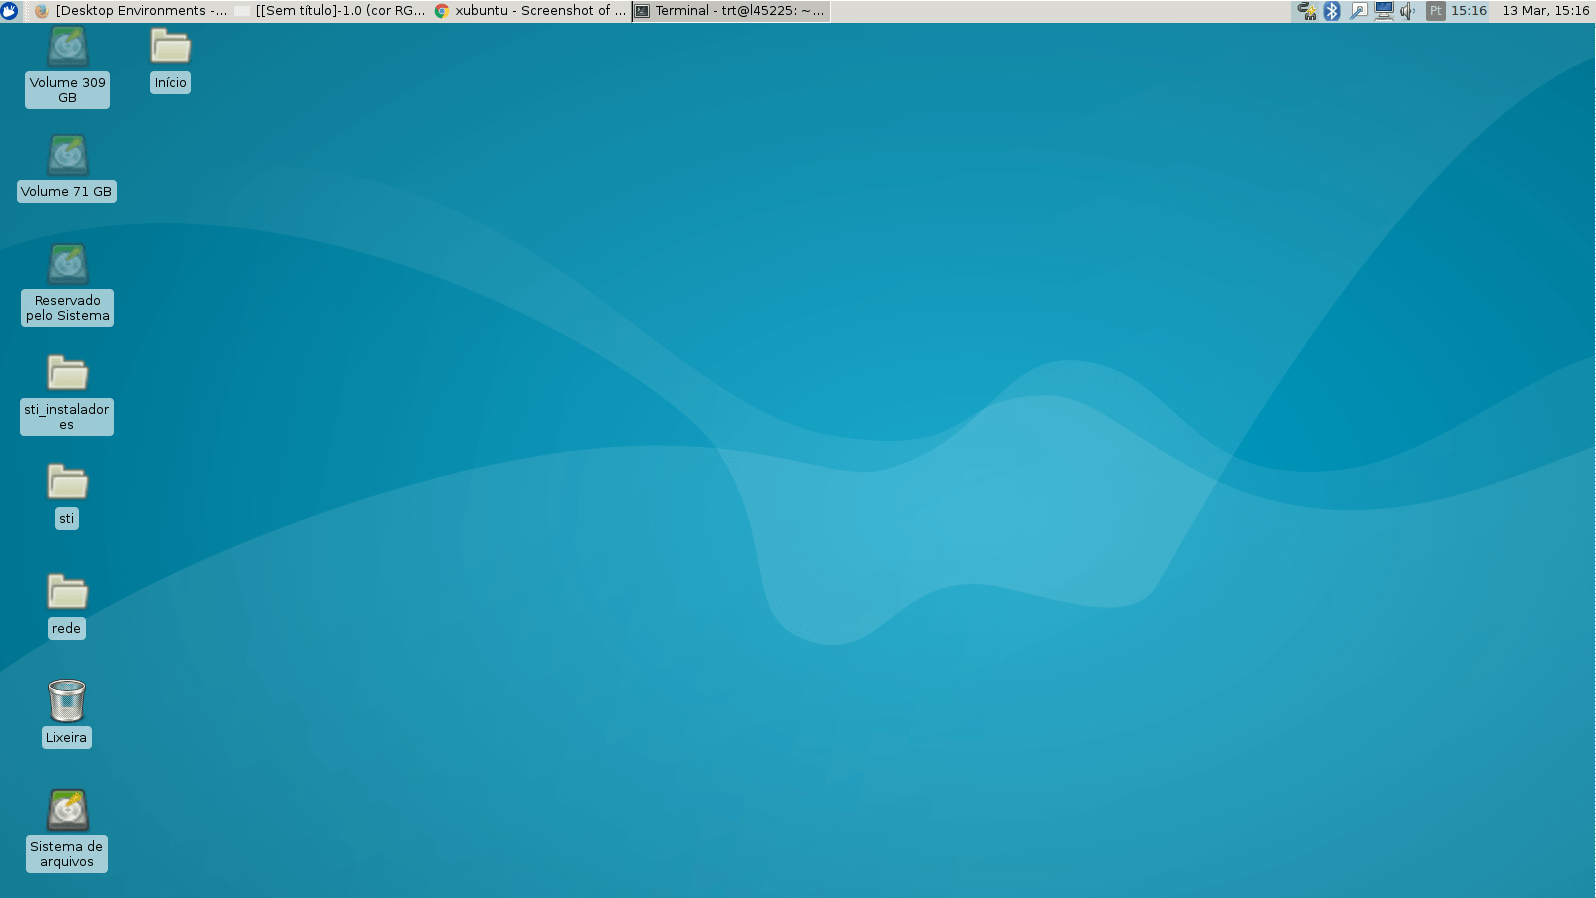Select the Volume 309 GB drive icon
1596x898 pixels.
click(68, 47)
